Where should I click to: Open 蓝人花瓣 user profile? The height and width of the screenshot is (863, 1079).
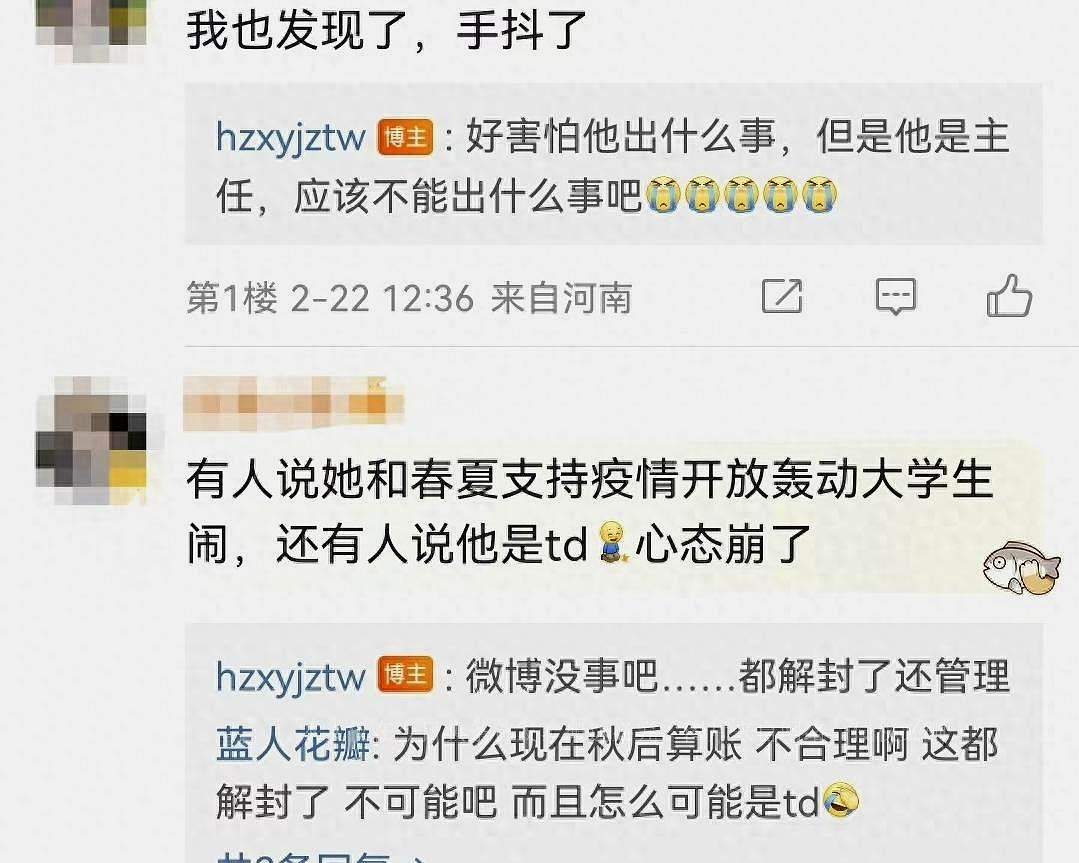(x=293, y=744)
